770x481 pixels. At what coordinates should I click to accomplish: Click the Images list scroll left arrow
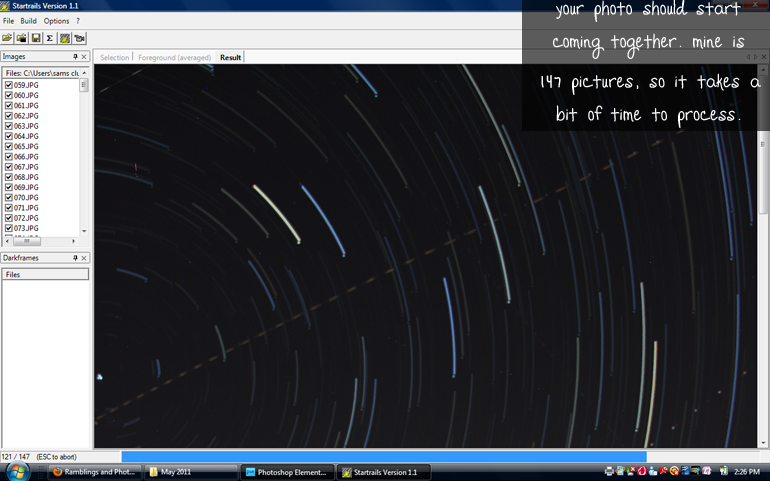[x=7, y=241]
